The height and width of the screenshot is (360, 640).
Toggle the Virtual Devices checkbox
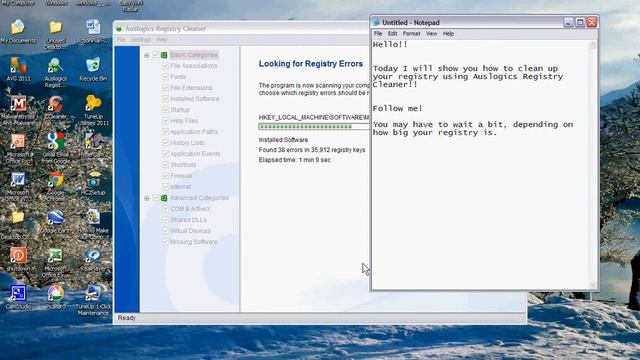(x=166, y=231)
